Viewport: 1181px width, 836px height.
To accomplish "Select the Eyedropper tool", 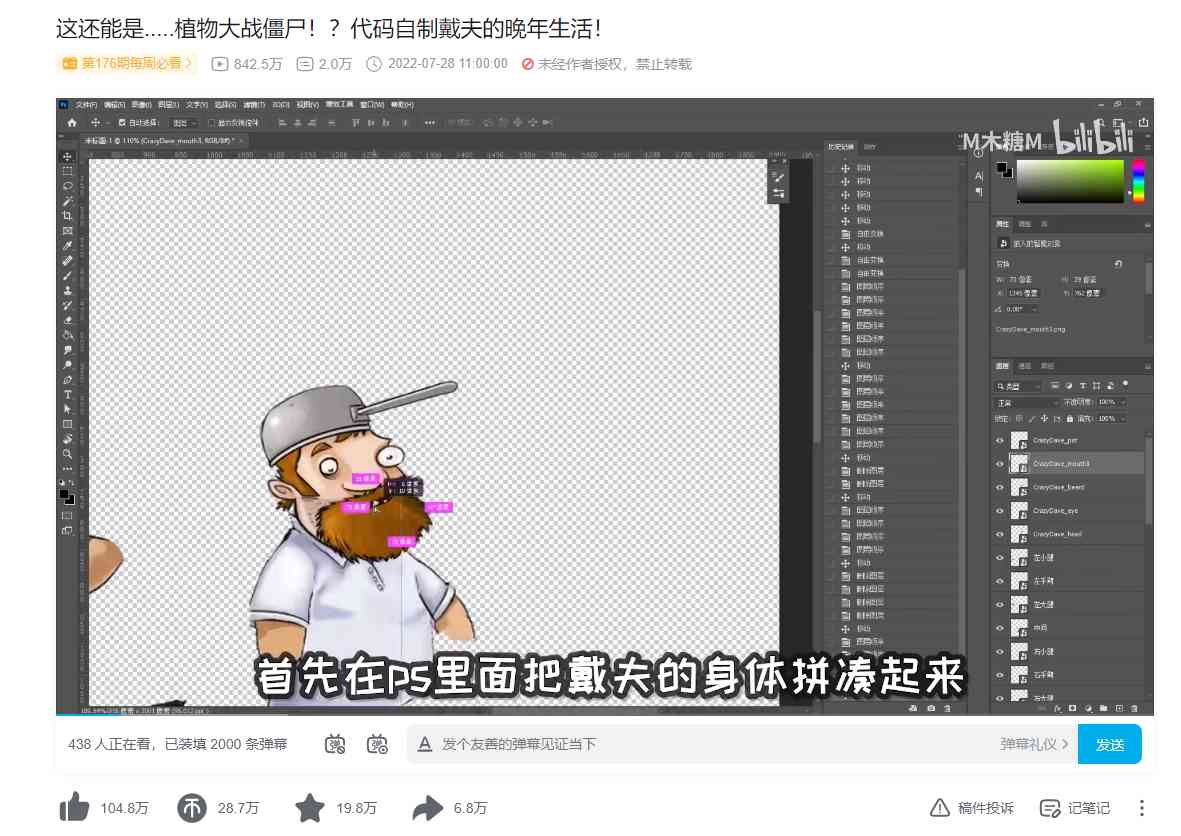I will click(67, 246).
